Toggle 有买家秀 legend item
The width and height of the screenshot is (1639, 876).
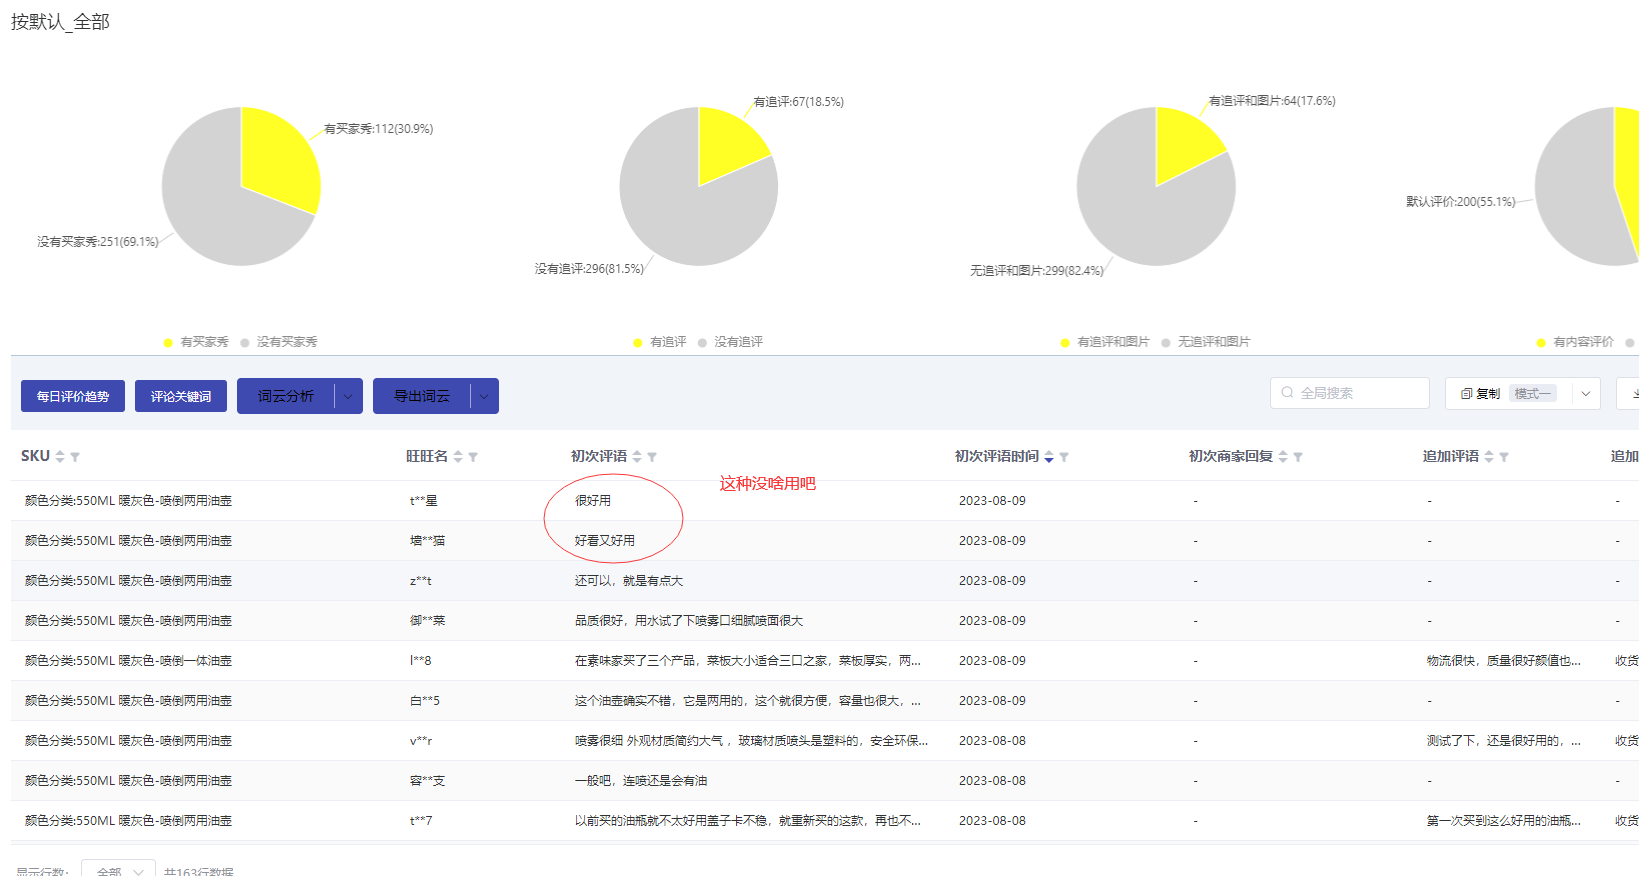pos(196,342)
